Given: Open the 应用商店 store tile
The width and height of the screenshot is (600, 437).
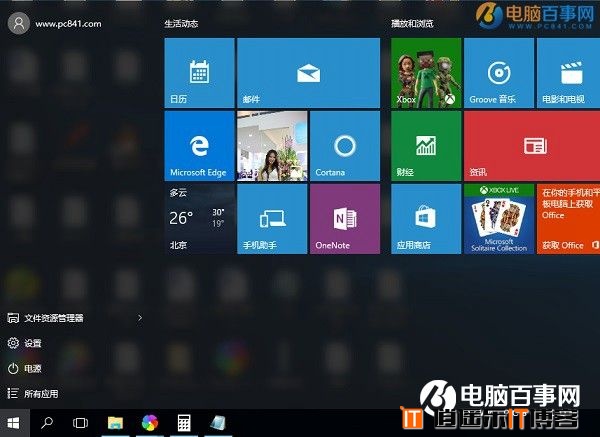Looking at the screenshot, I should (x=426, y=219).
